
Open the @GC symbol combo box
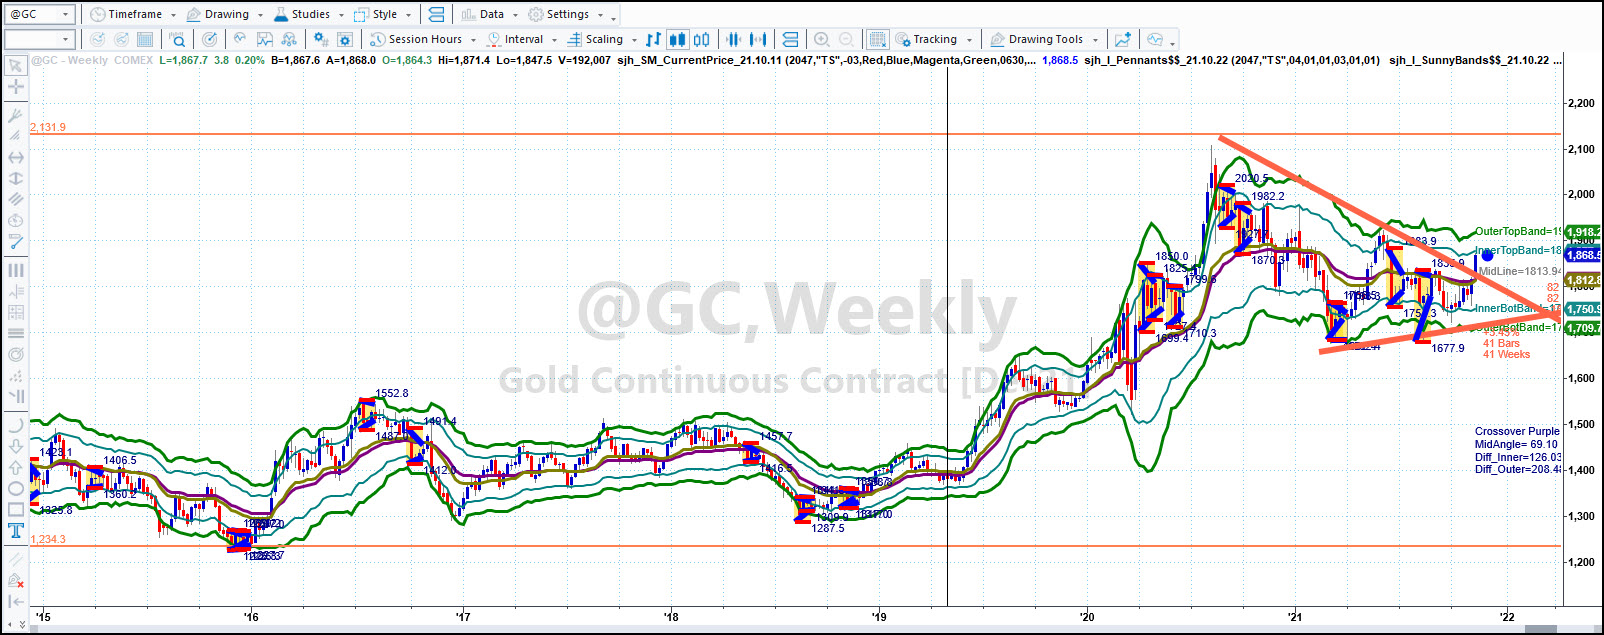pos(40,14)
